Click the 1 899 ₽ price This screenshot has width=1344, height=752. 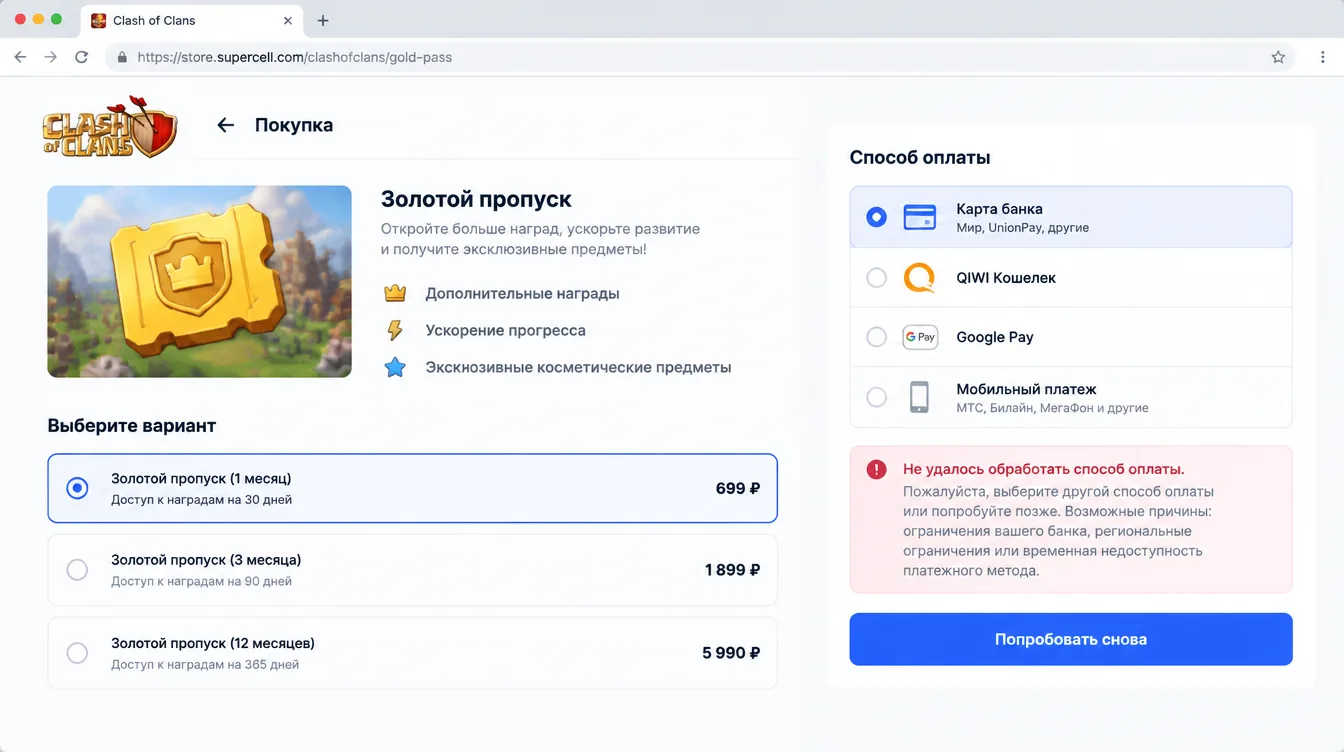(x=733, y=570)
